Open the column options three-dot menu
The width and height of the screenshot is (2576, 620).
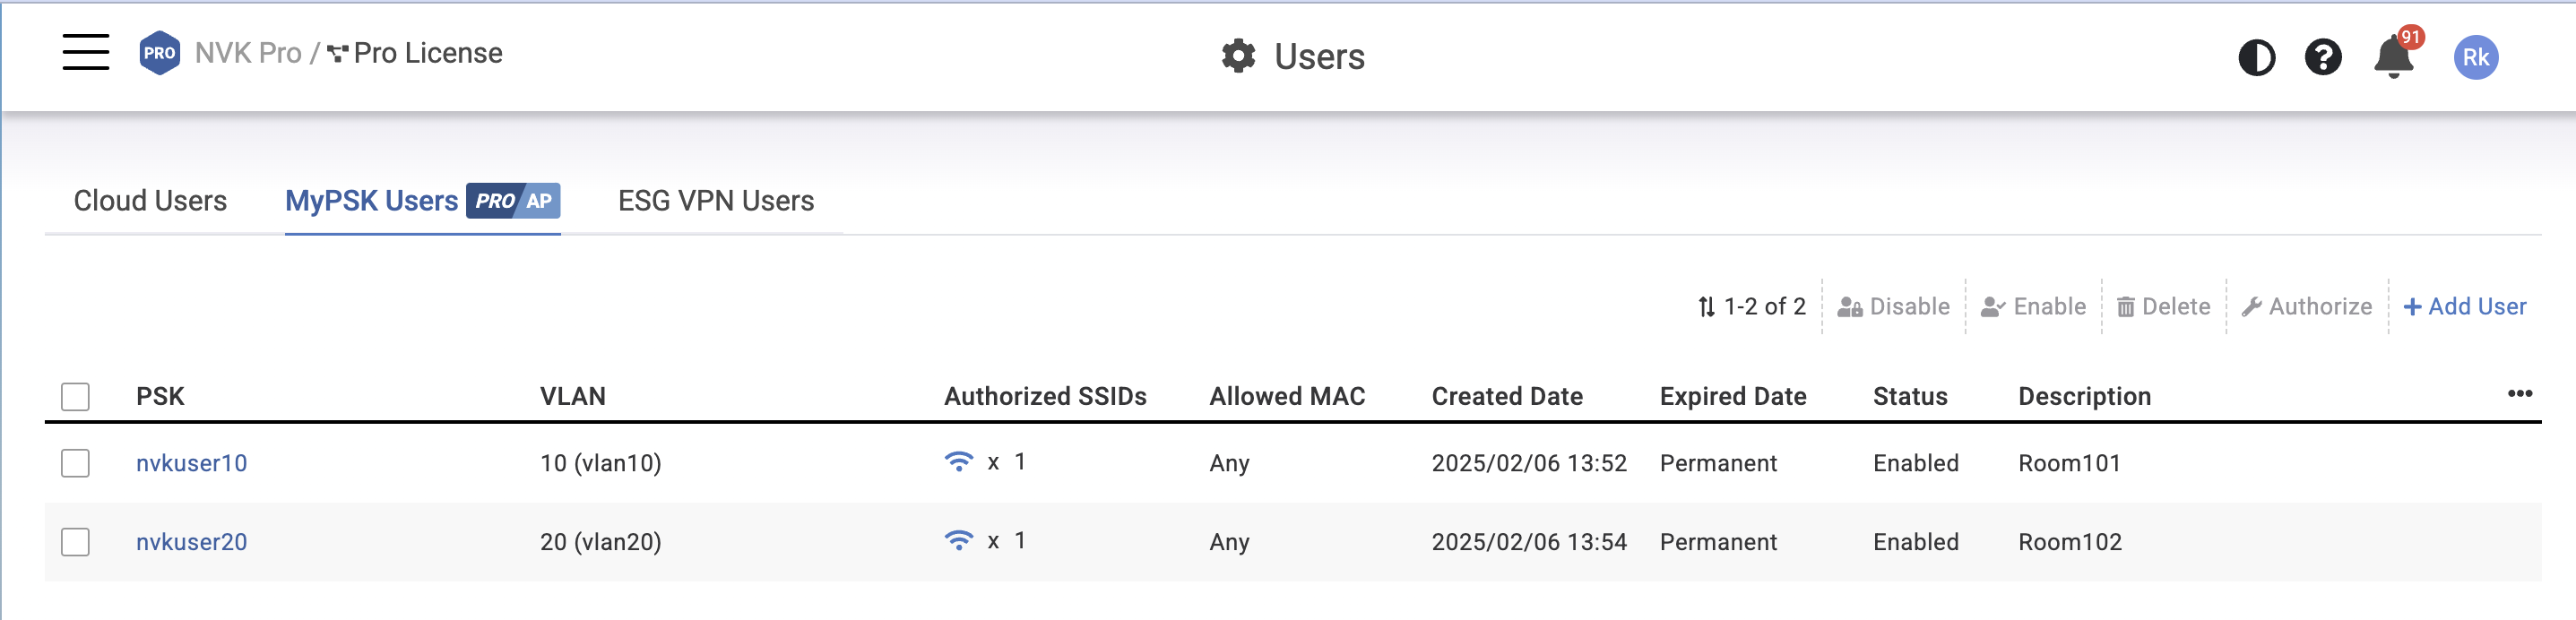[2519, 394]
